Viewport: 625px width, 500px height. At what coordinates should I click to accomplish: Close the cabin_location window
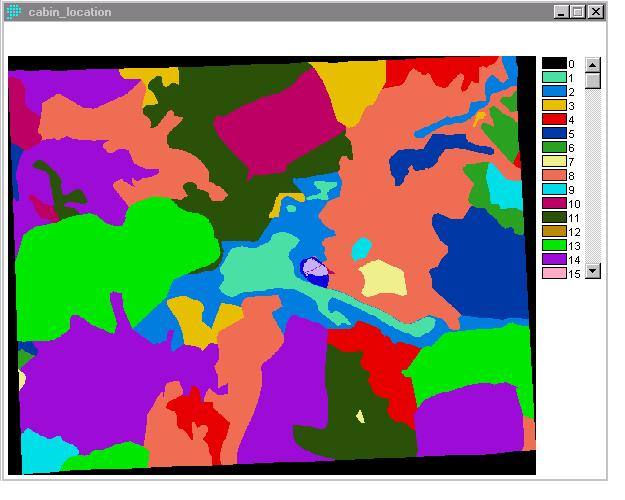(596, 12)
